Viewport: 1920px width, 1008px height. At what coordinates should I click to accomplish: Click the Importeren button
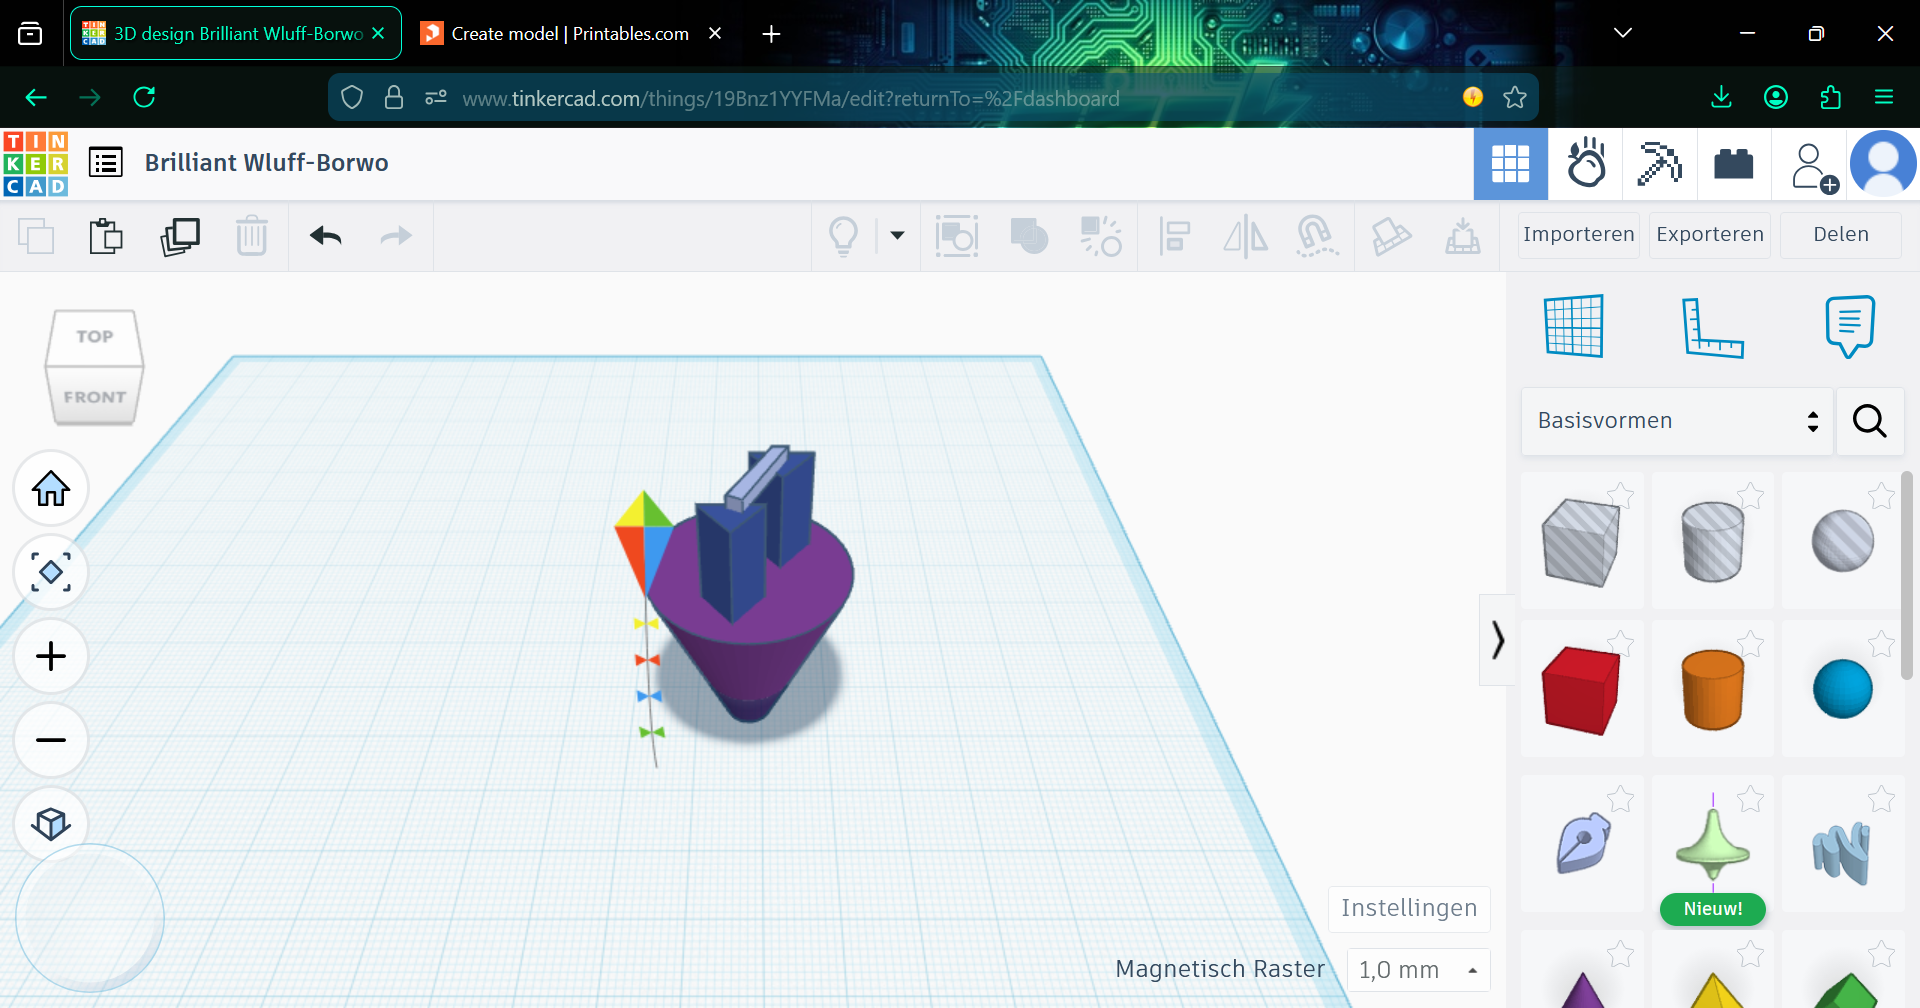1579,235
